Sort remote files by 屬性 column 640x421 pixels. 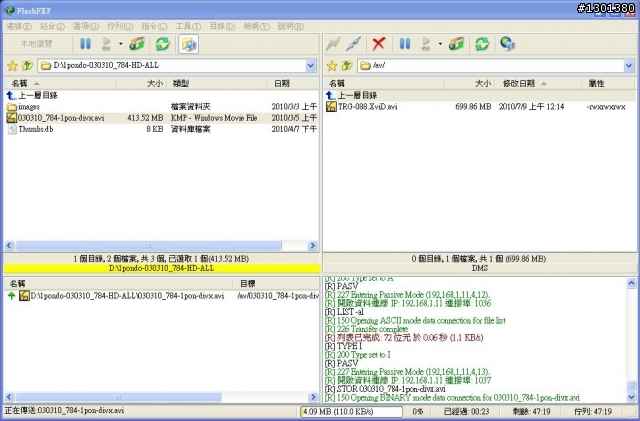click(x=608, y=84)
